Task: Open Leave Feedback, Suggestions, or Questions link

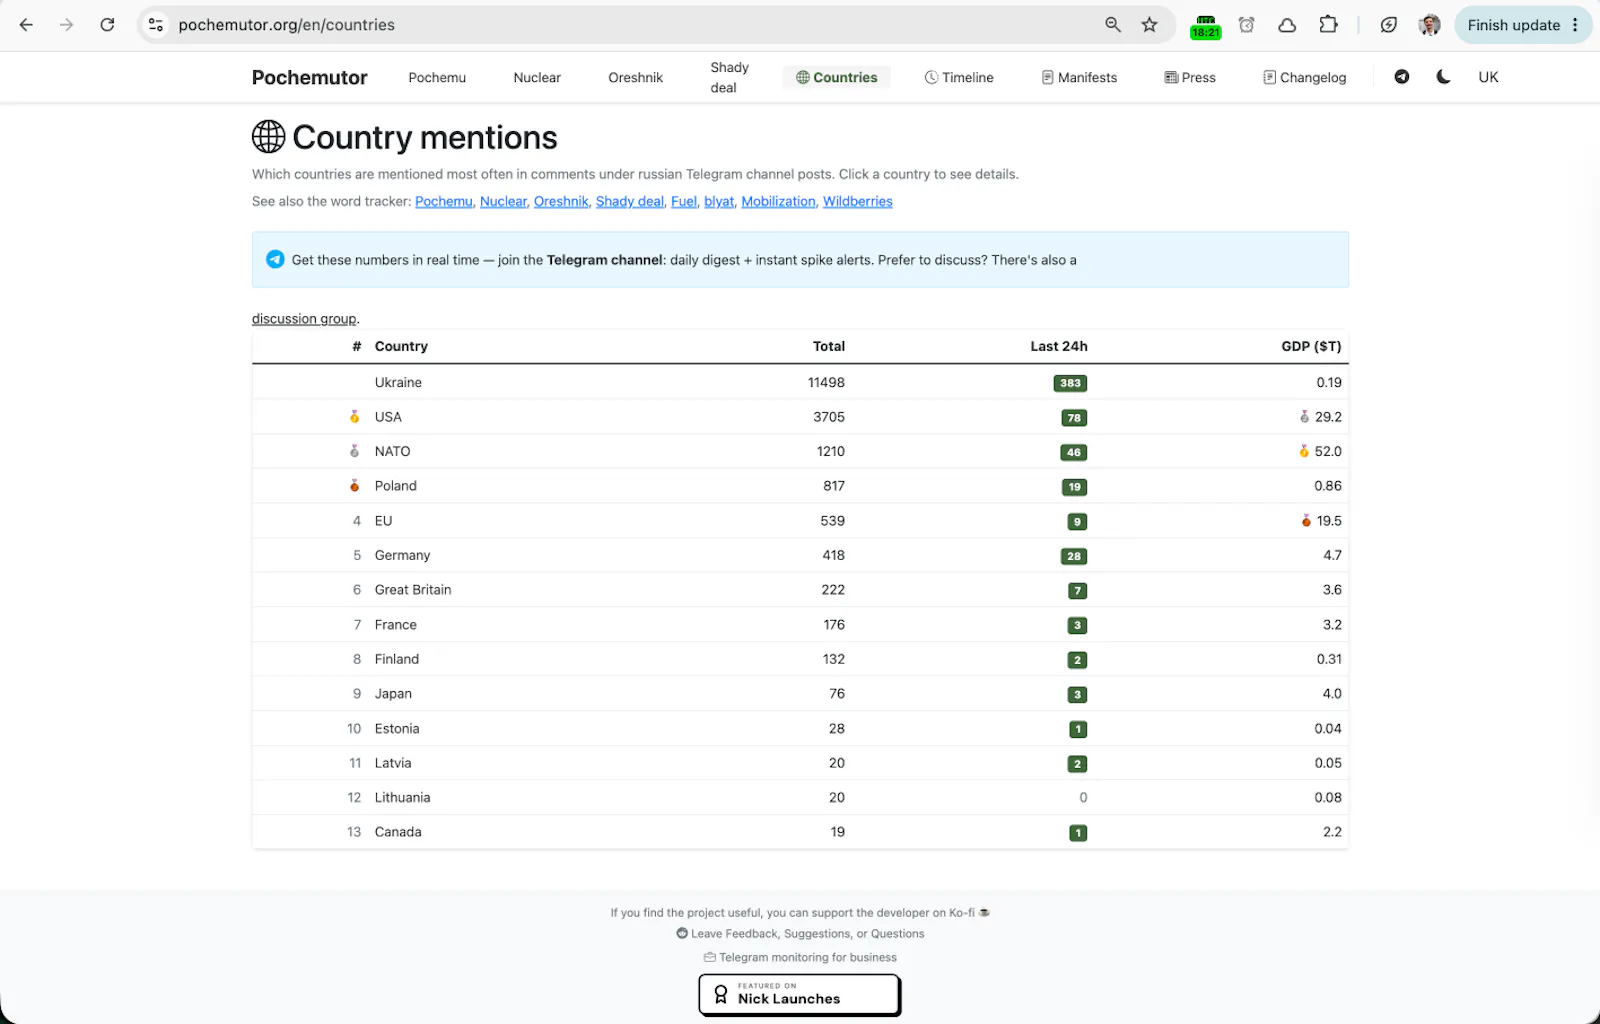Action: (x=800, y=934)
